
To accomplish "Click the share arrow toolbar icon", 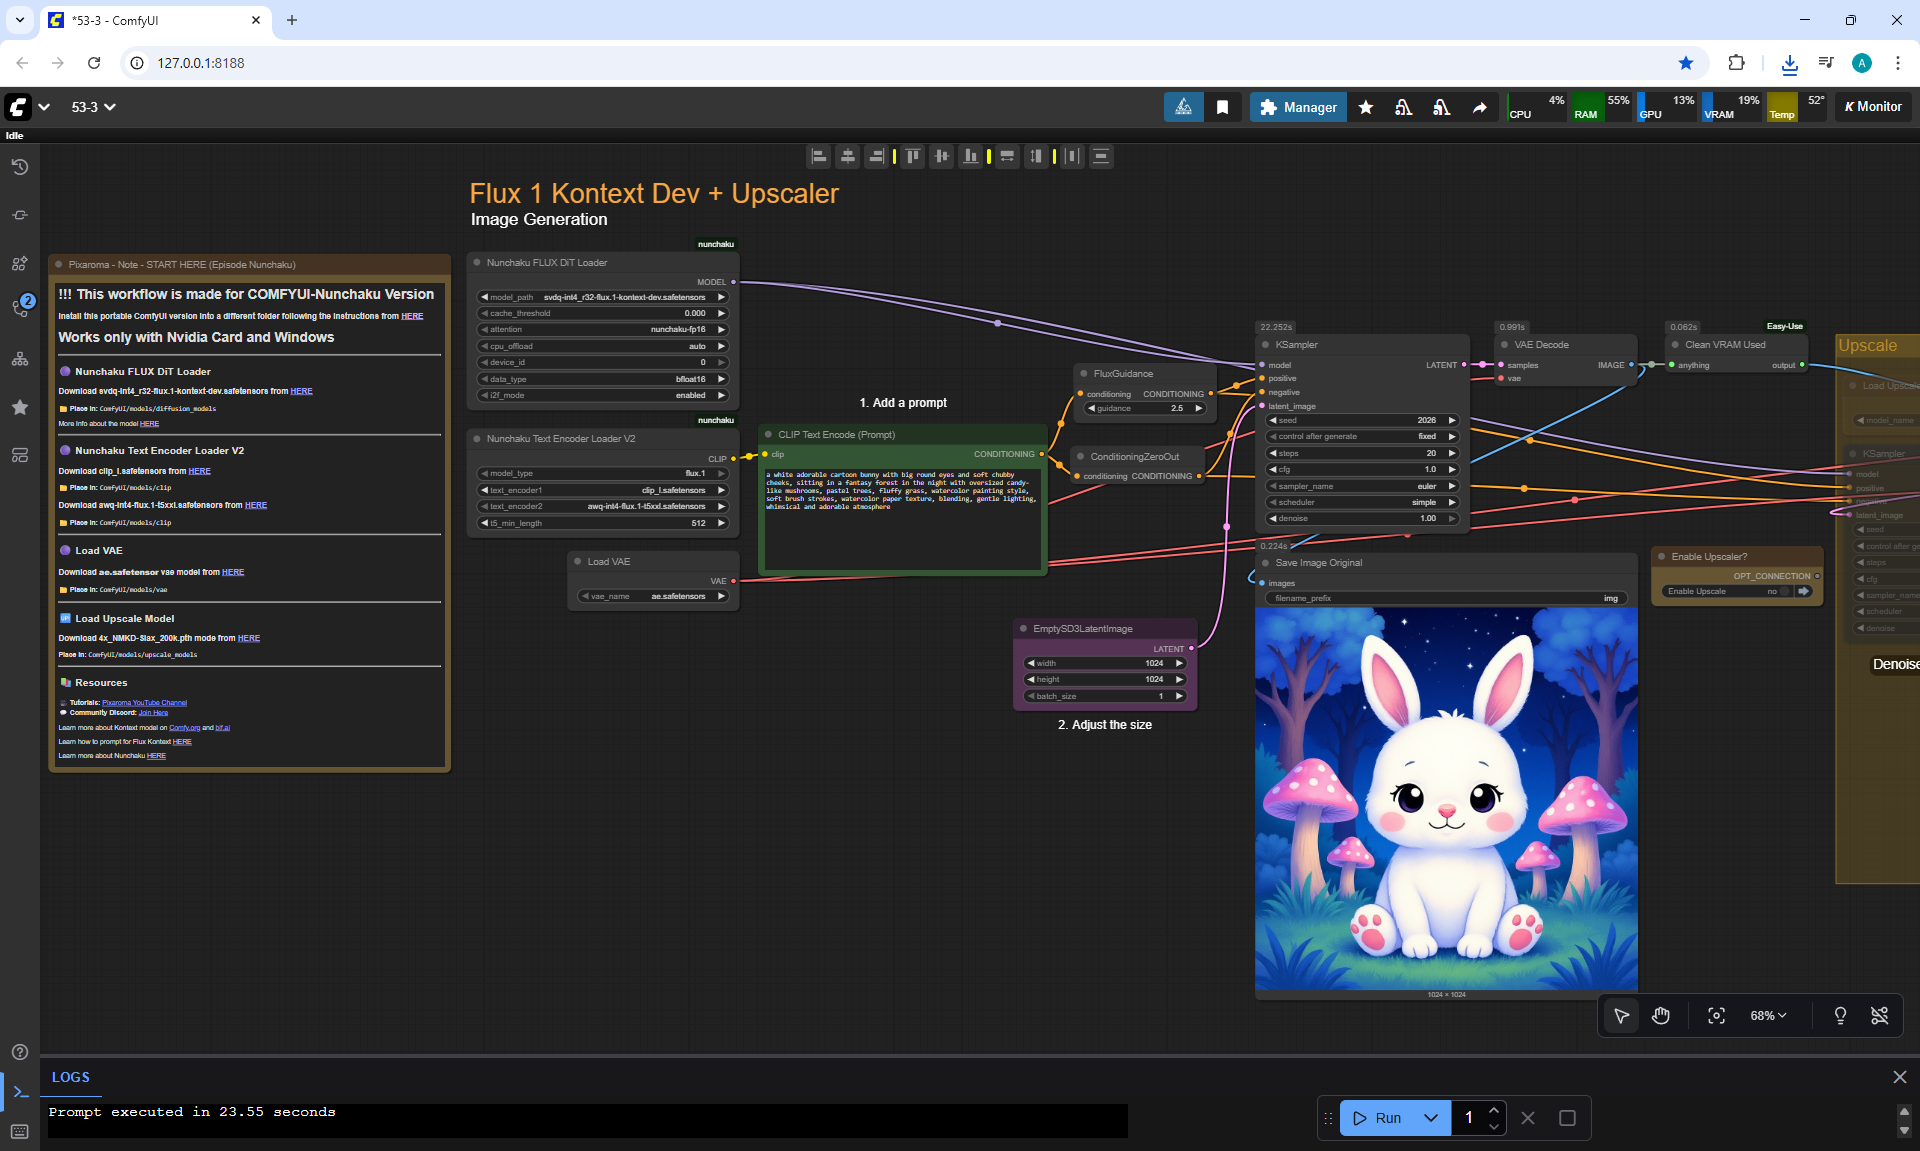I will click(1479, 107).
